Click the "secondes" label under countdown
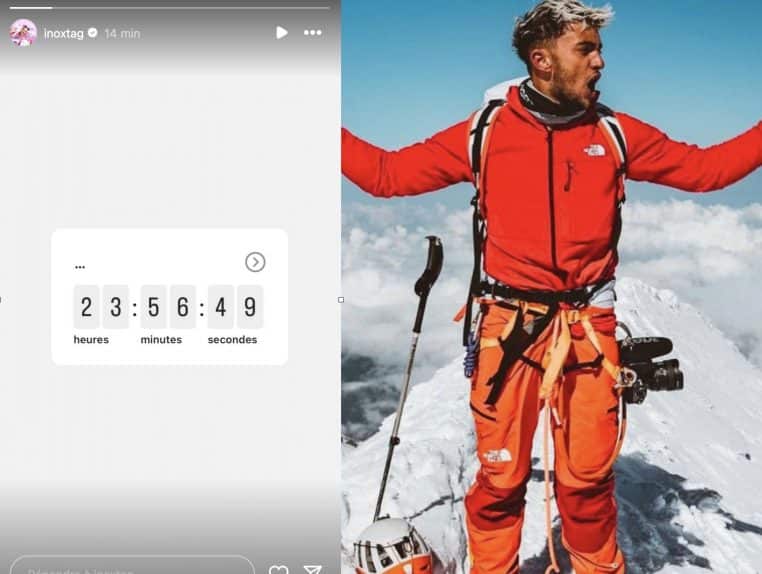Image resolution: width=762 pixels, height=574 pixels. click(x=232, y=340)
